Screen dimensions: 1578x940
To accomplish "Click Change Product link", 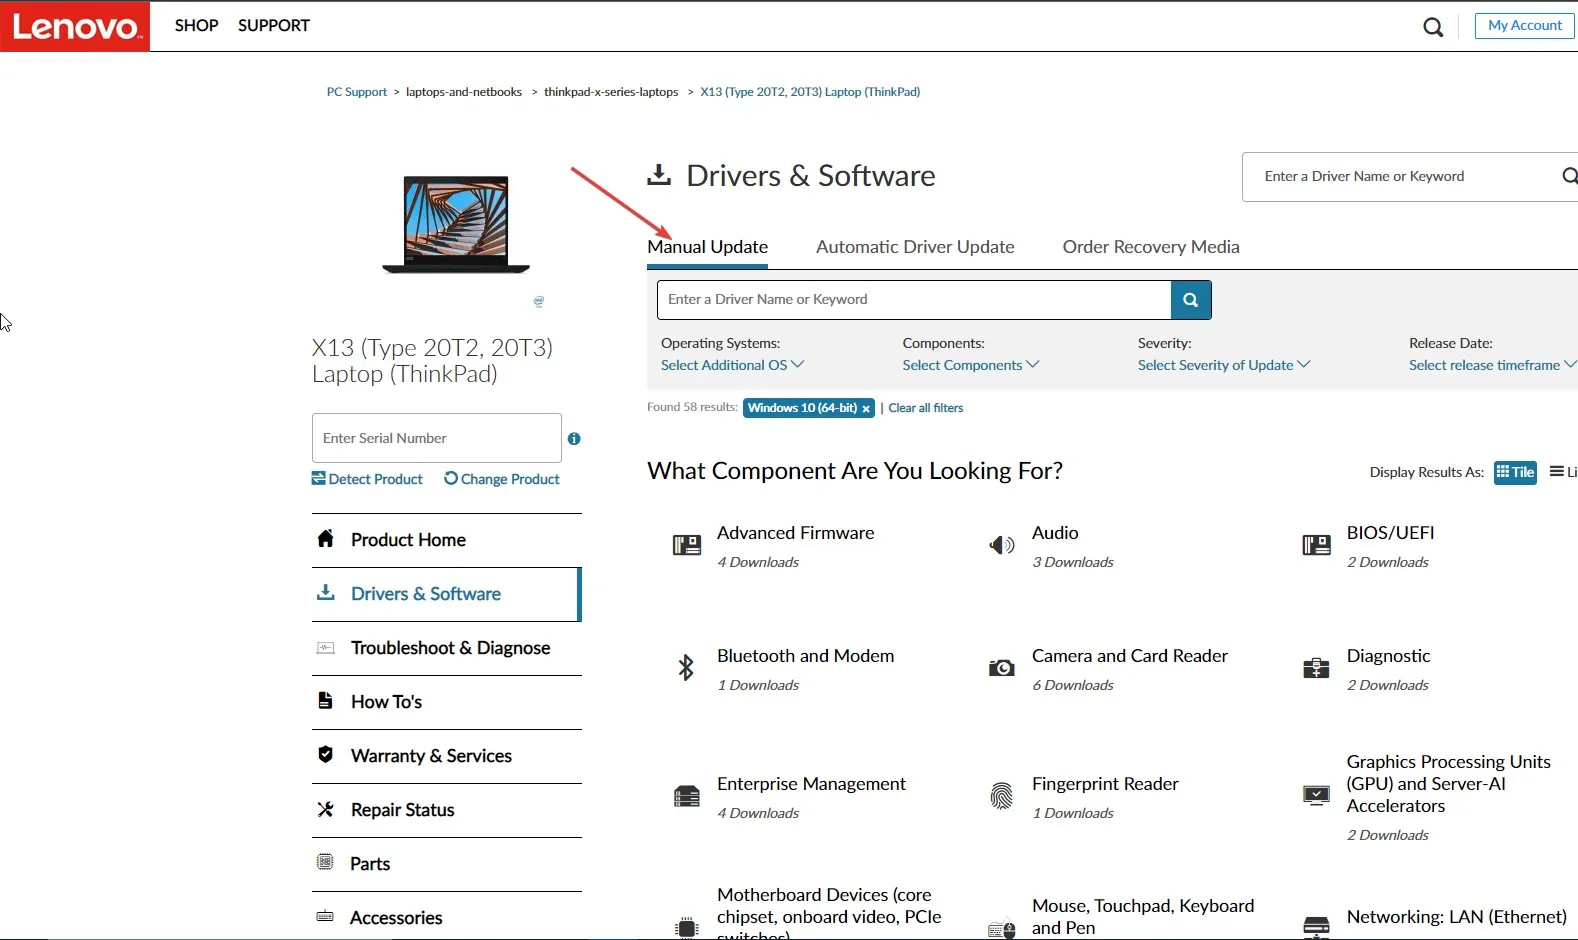I will 502,479.
